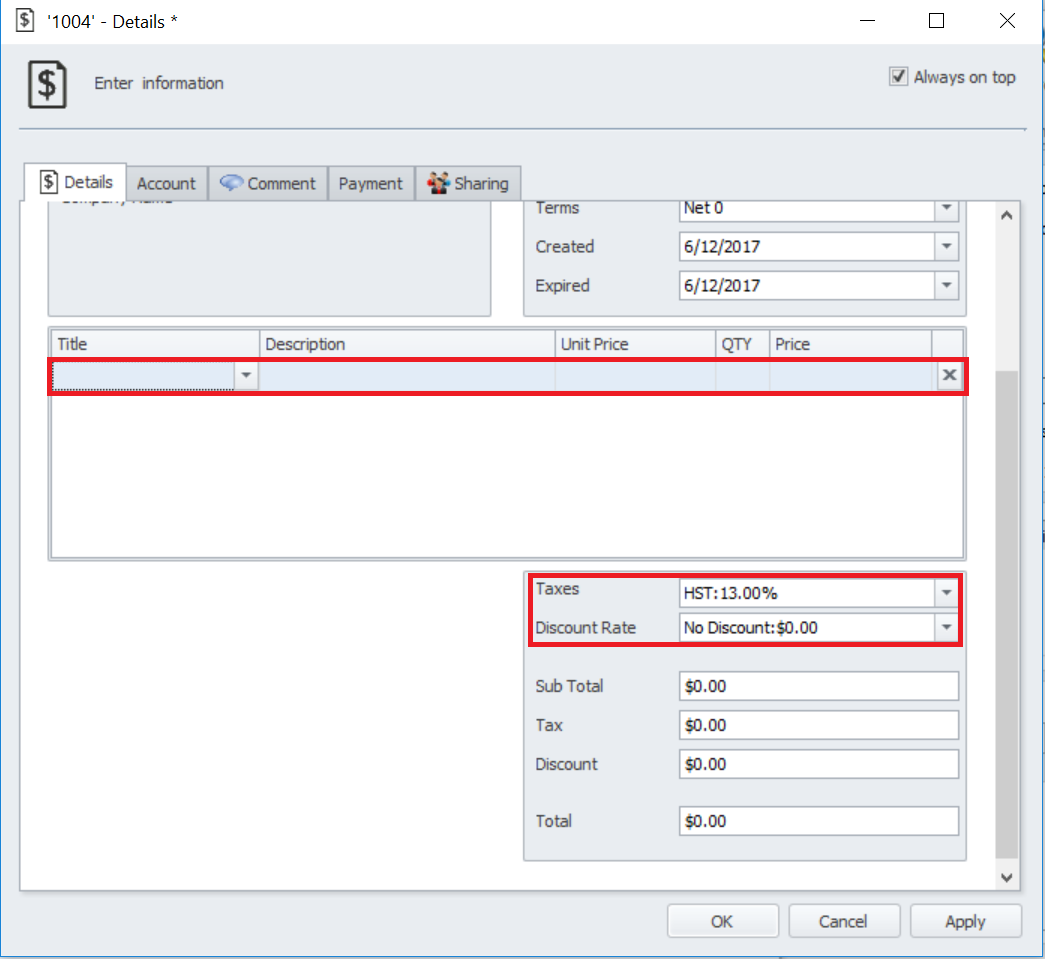Image resolution: width=1045 pixels, height=959 pixels.
Task: Open the Account tab
Action: point(166,184)
